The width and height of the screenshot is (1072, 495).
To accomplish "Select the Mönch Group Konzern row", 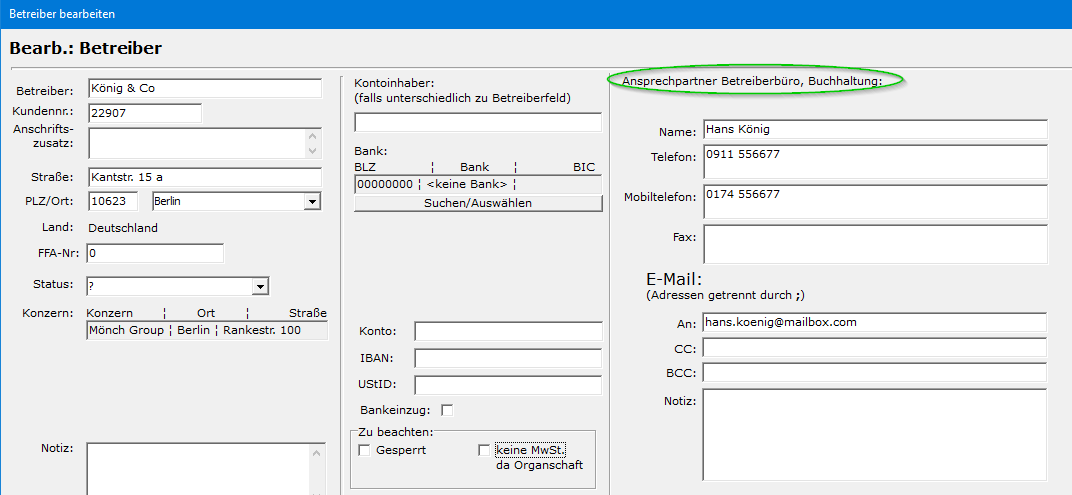I will [x=207, y=330].
